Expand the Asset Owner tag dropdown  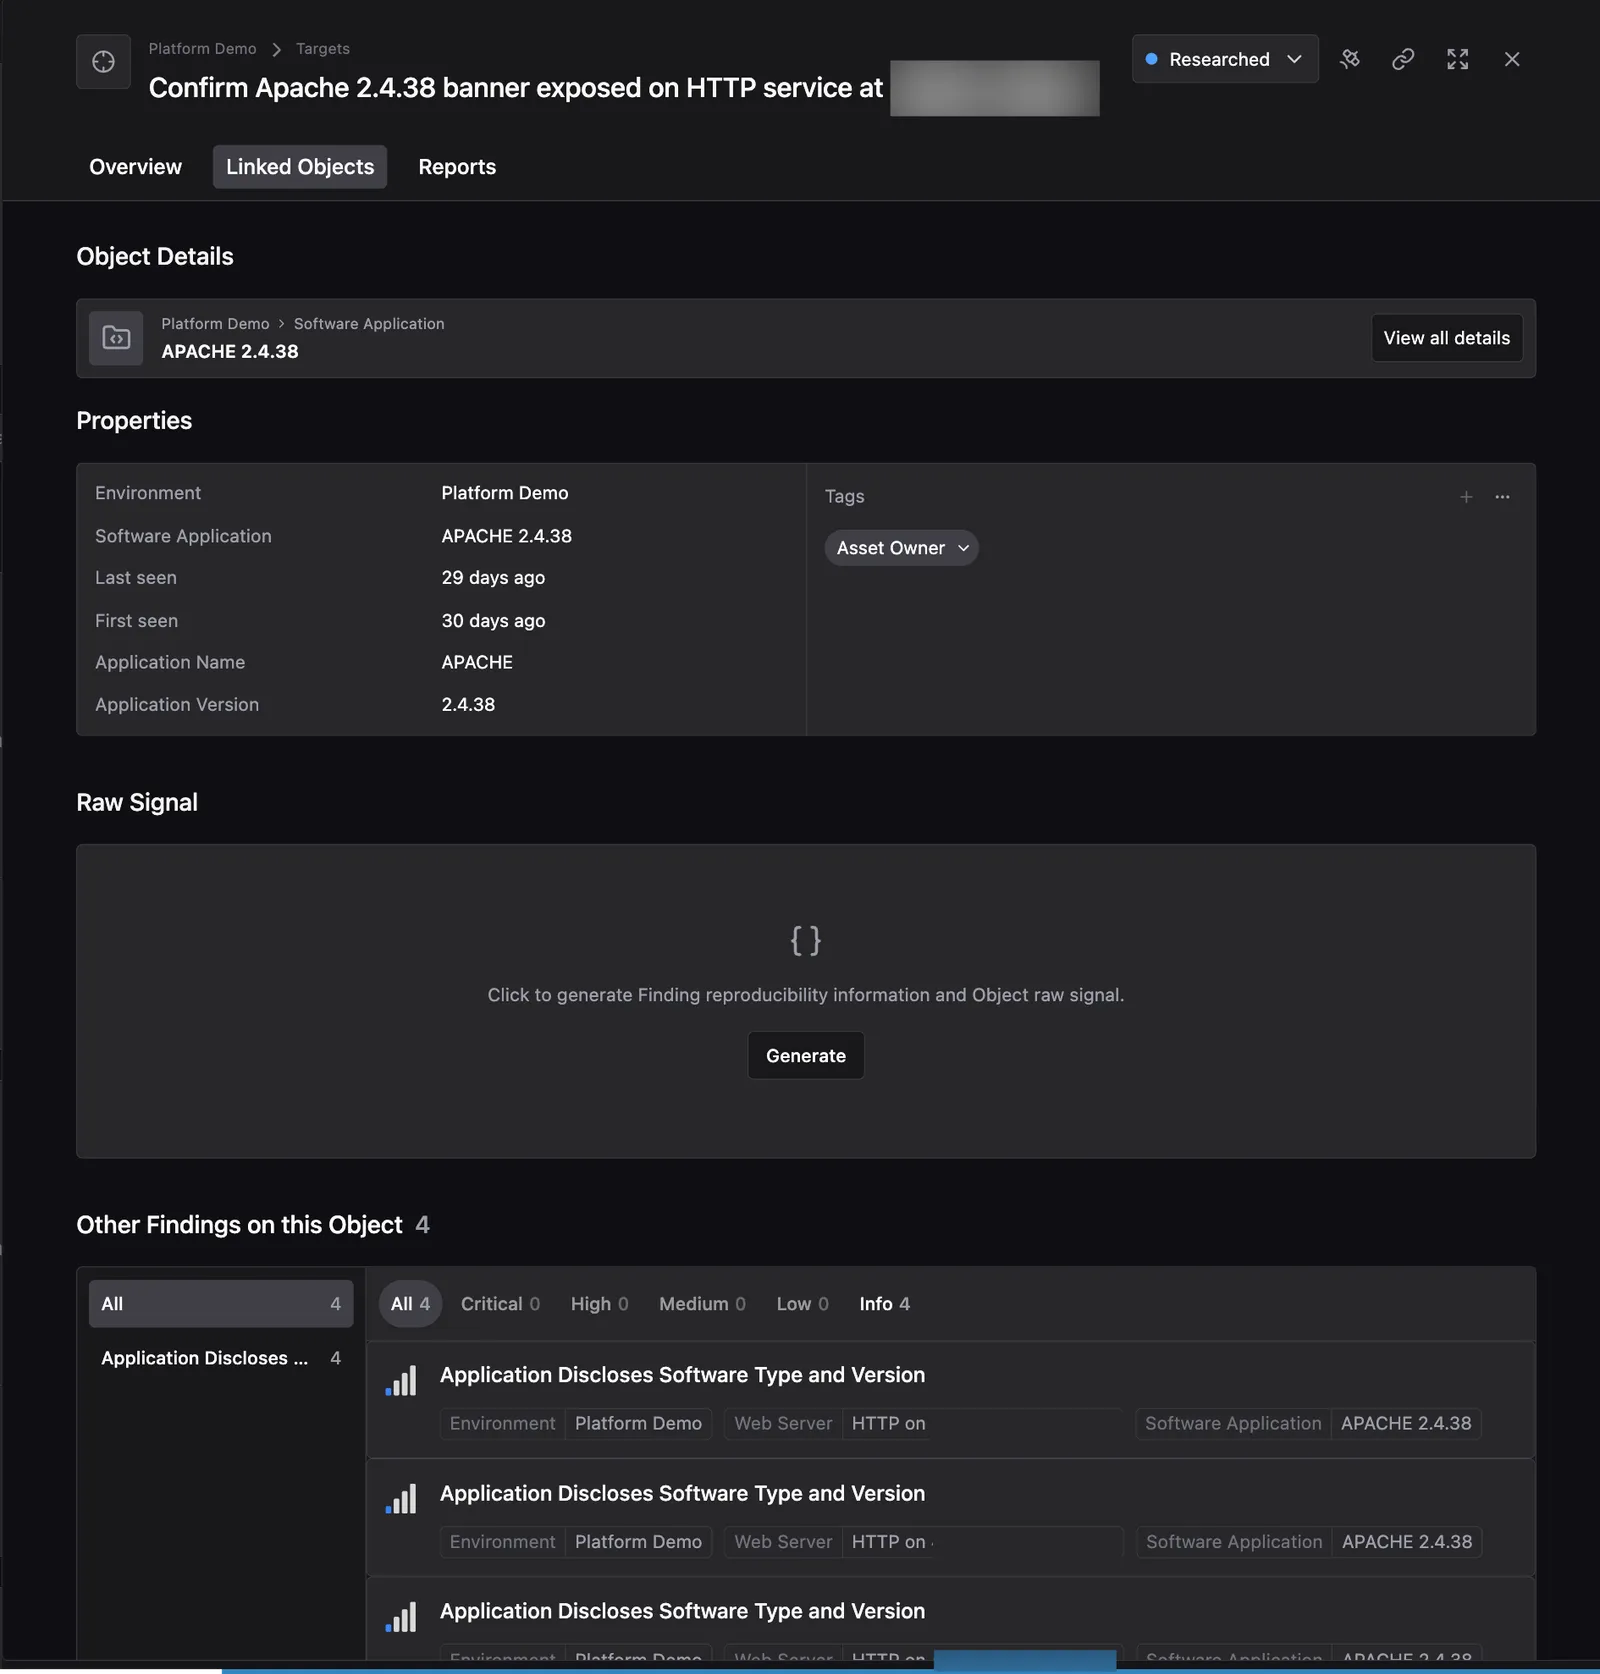[x=901, y=548]
